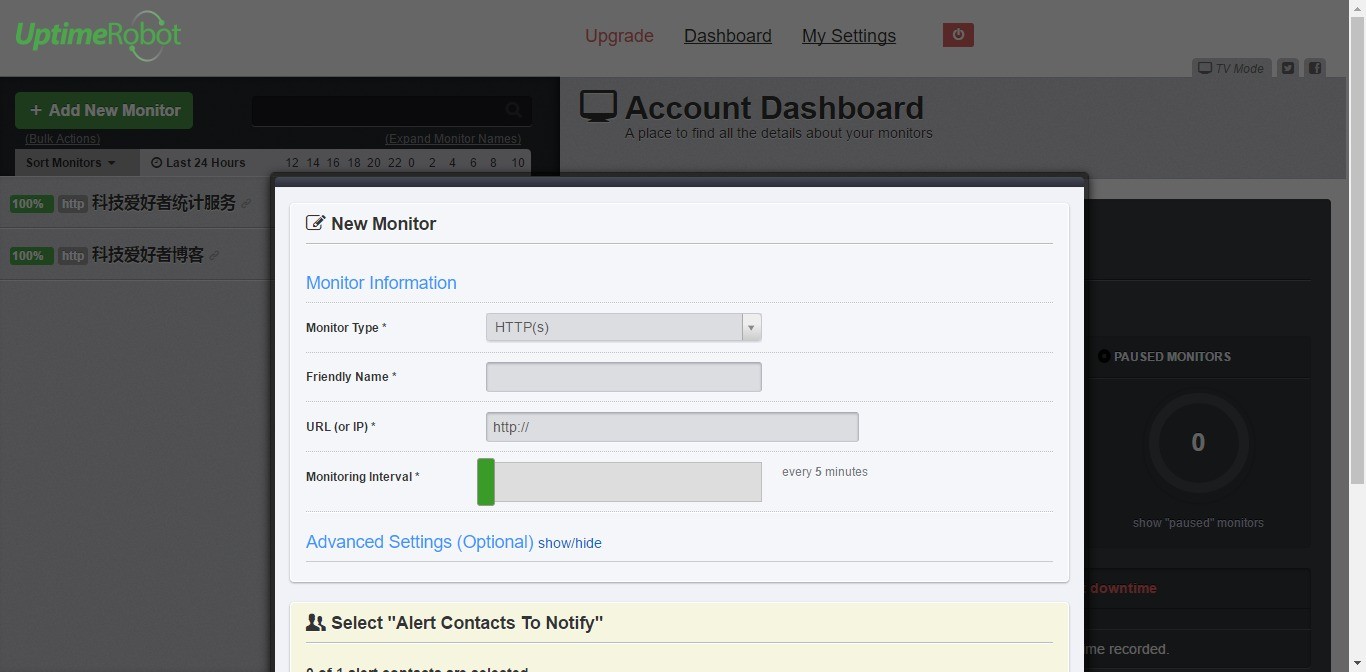Open My Settings
This screenshot has width=1366, height=672.
tap(849, 36)
